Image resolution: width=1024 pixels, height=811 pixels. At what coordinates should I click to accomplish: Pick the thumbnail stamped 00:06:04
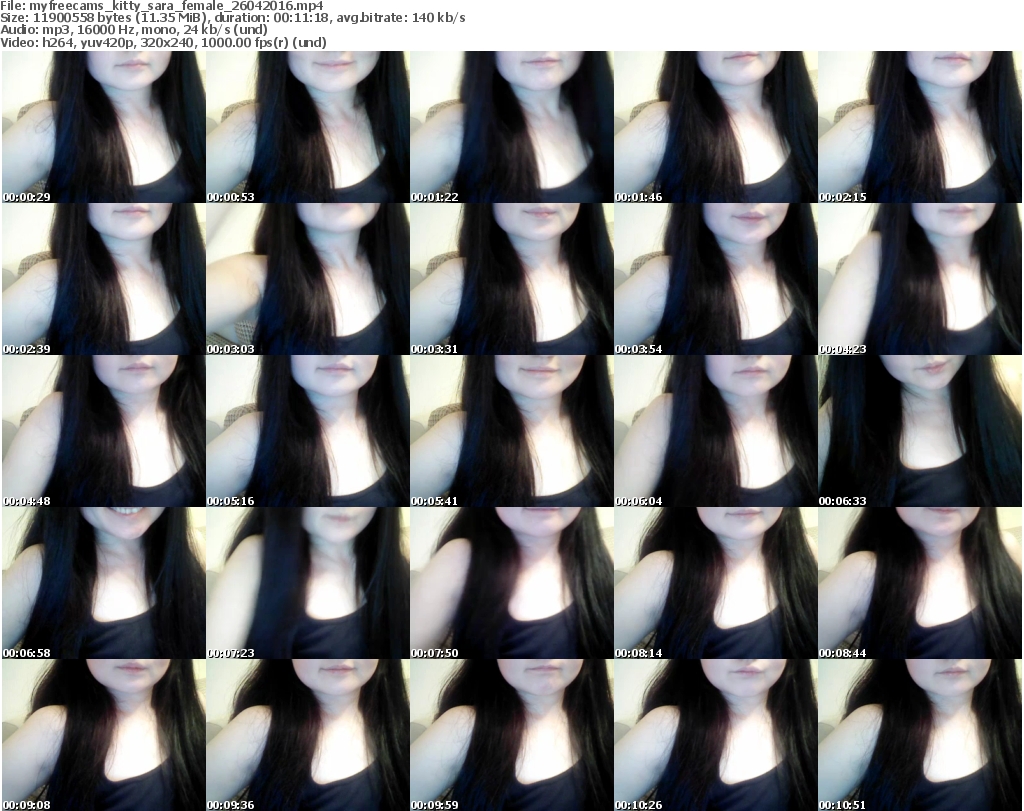coord(716,432)
